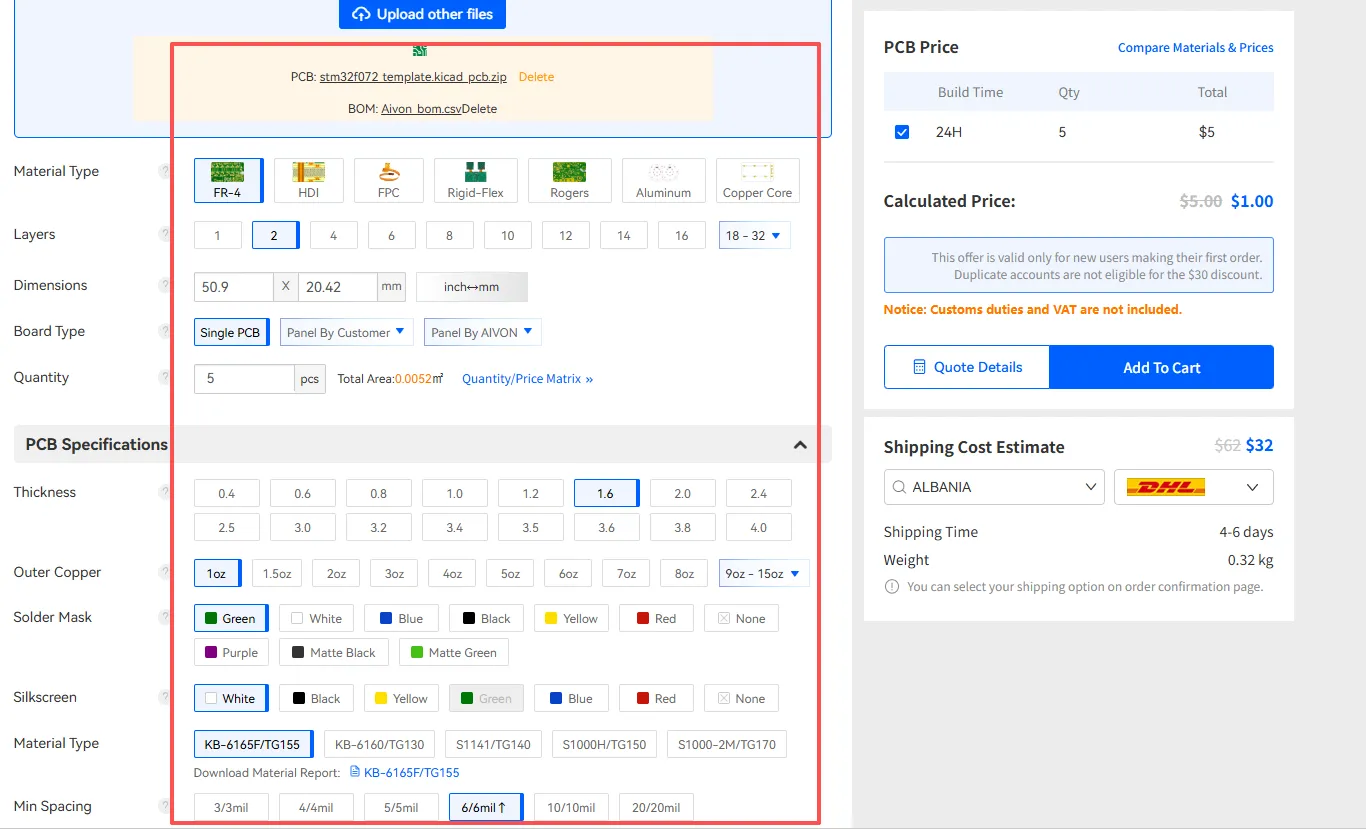
Task: Toggle the 24H build time checkbox
Action: (x=902, y=132)
